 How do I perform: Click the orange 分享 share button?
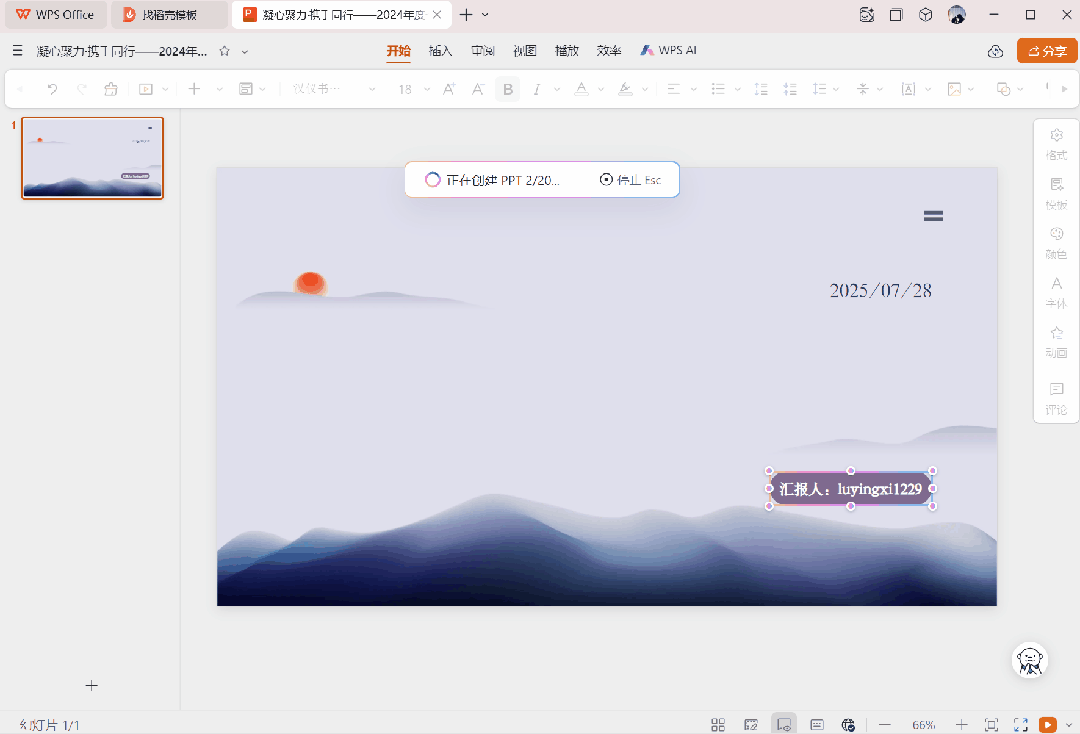(x=1047, y=51)
